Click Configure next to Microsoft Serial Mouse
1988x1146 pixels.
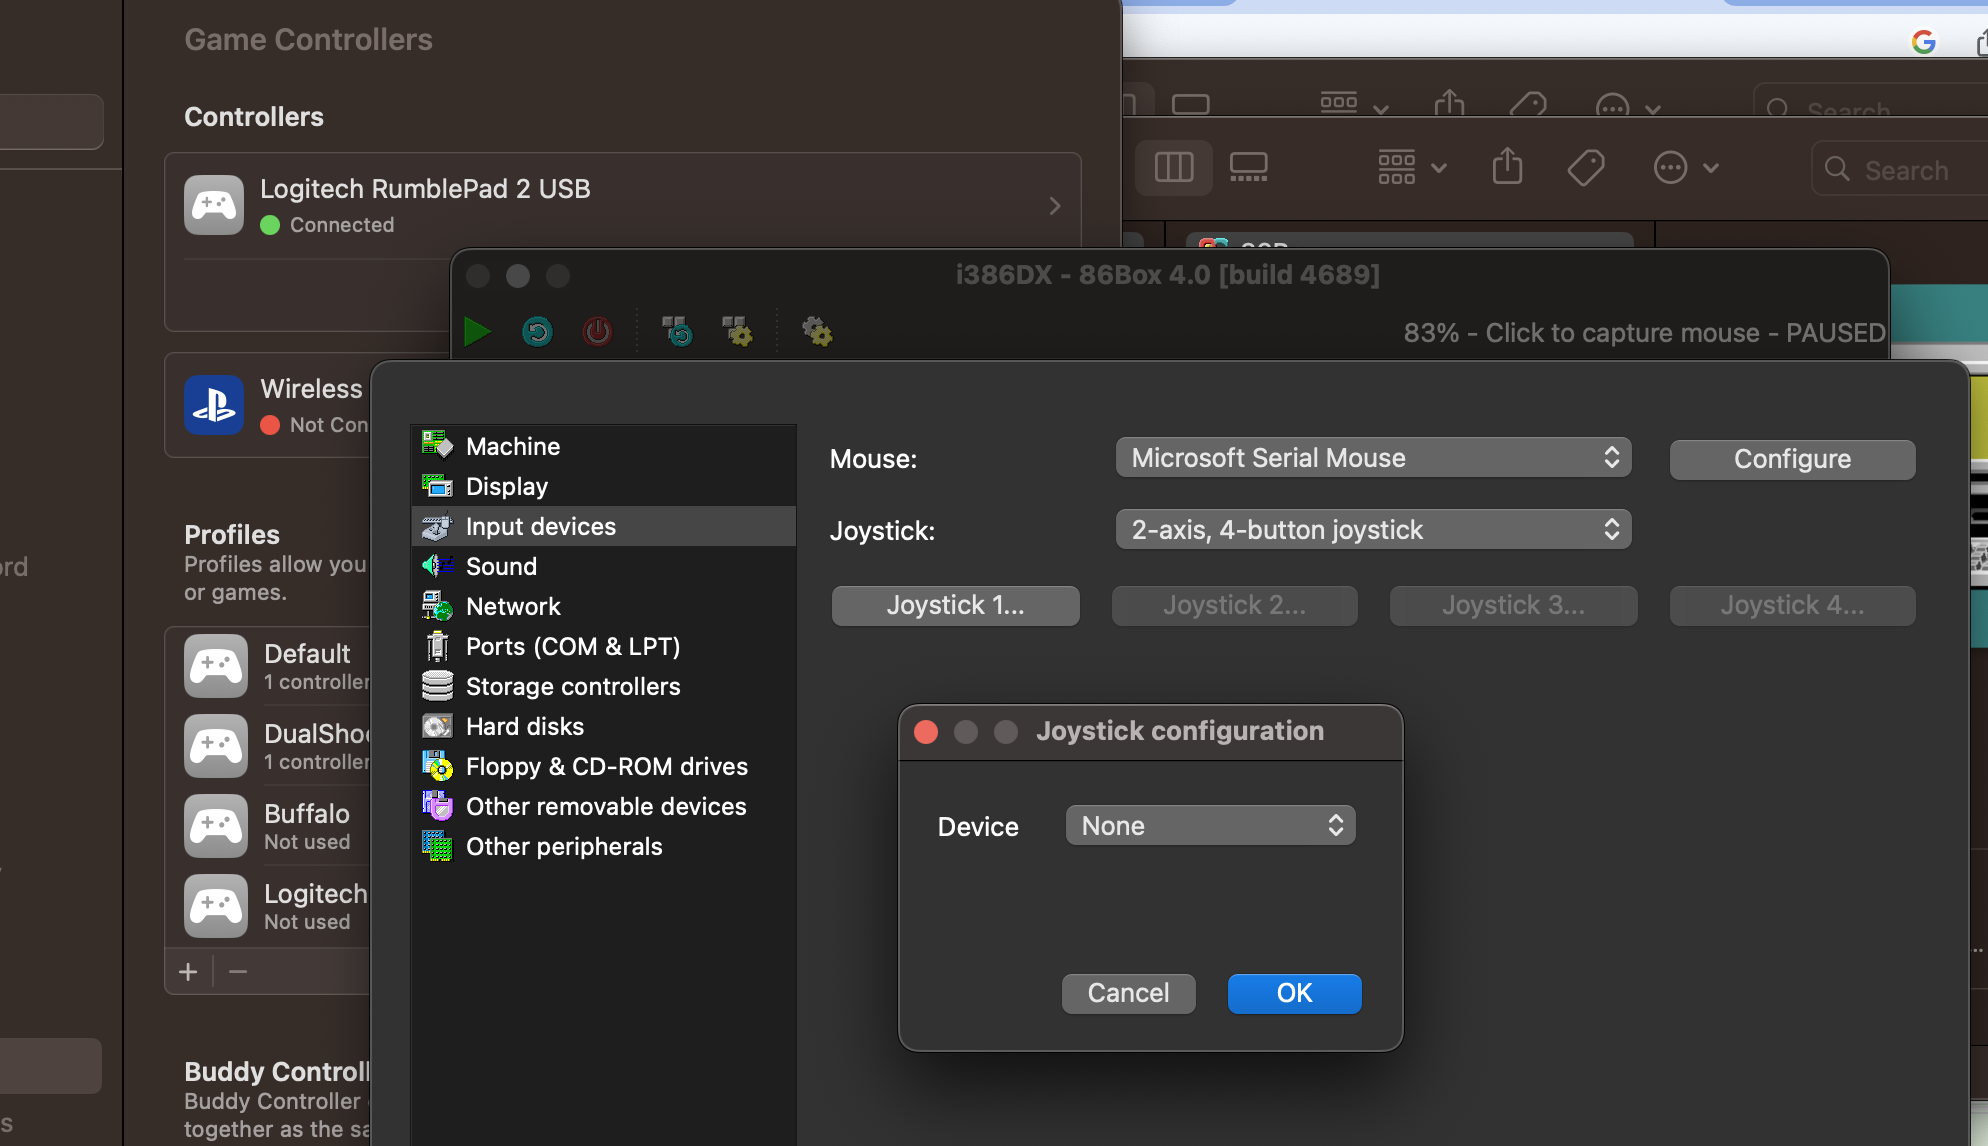[x=1791, y=459]
